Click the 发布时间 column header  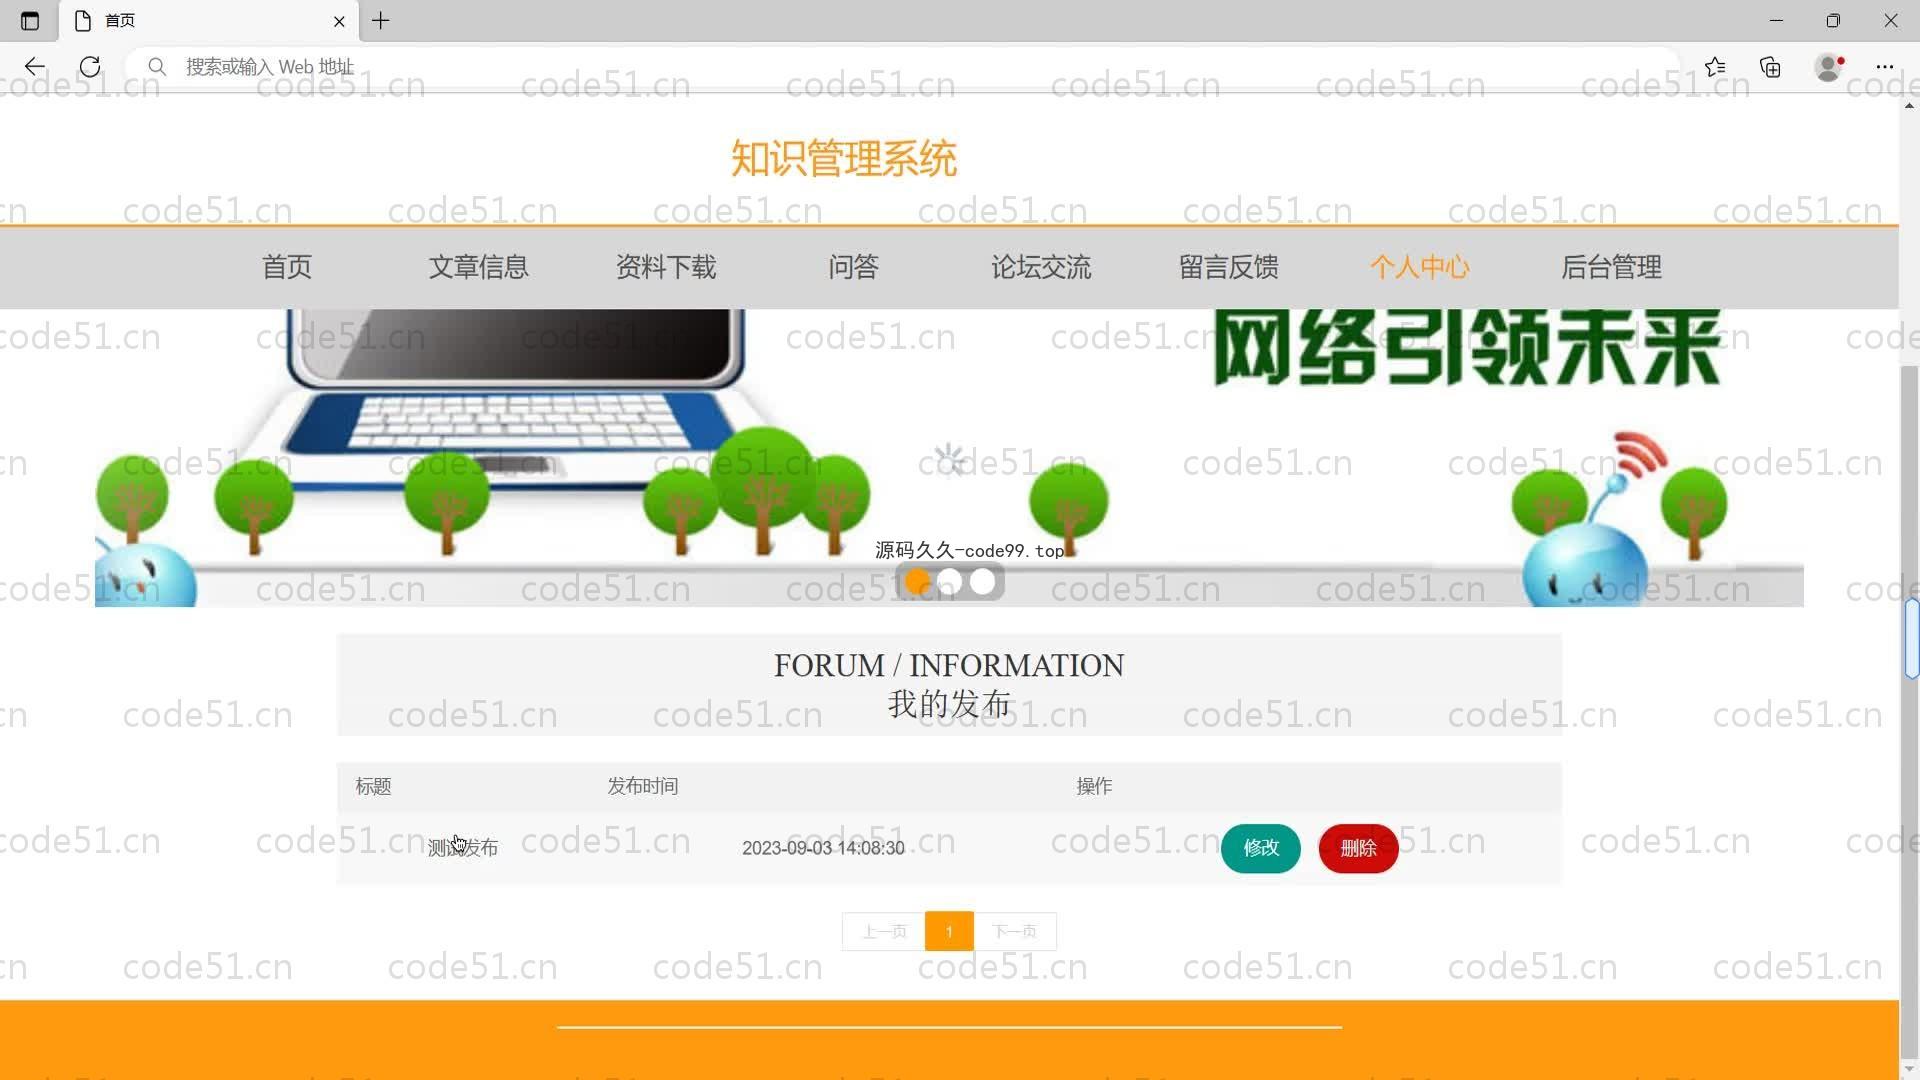(643, 787)
